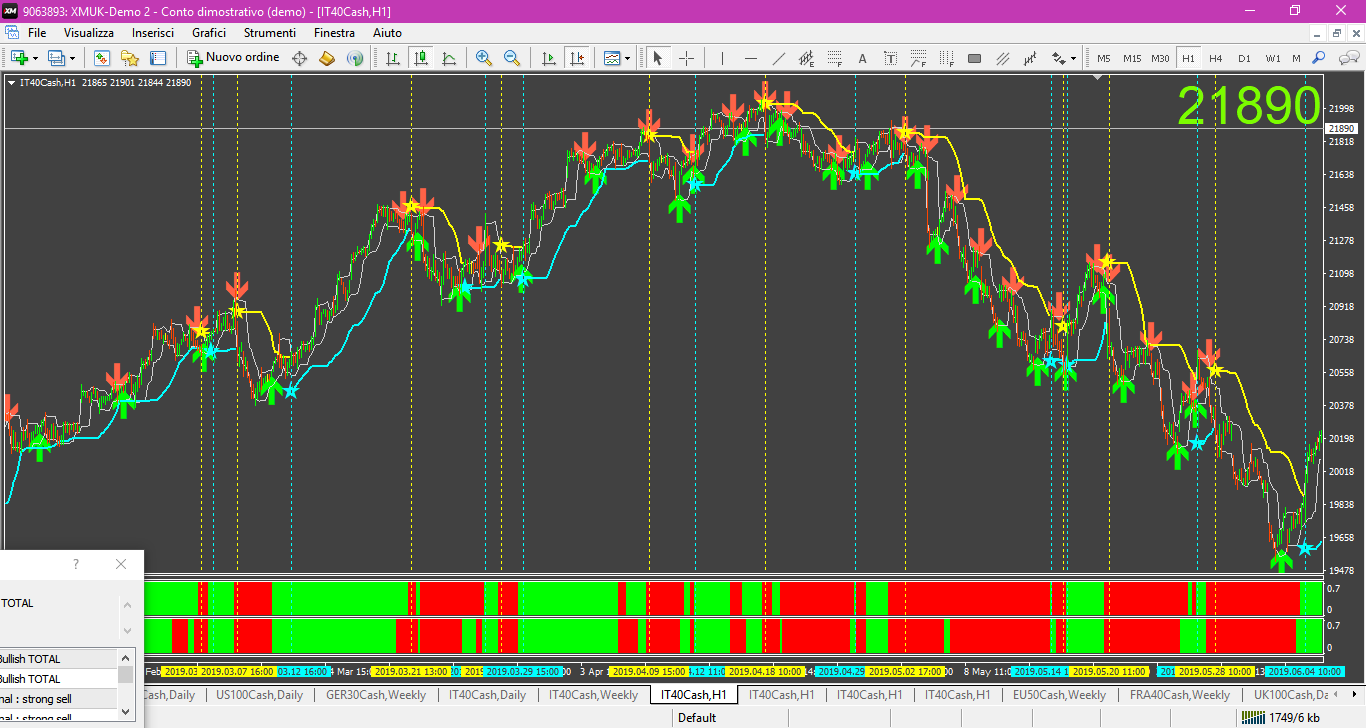Screen dimensions: 1366x728
Task: Click the grey down arrow beside TOTAL text
Action: tap(127, 630)
